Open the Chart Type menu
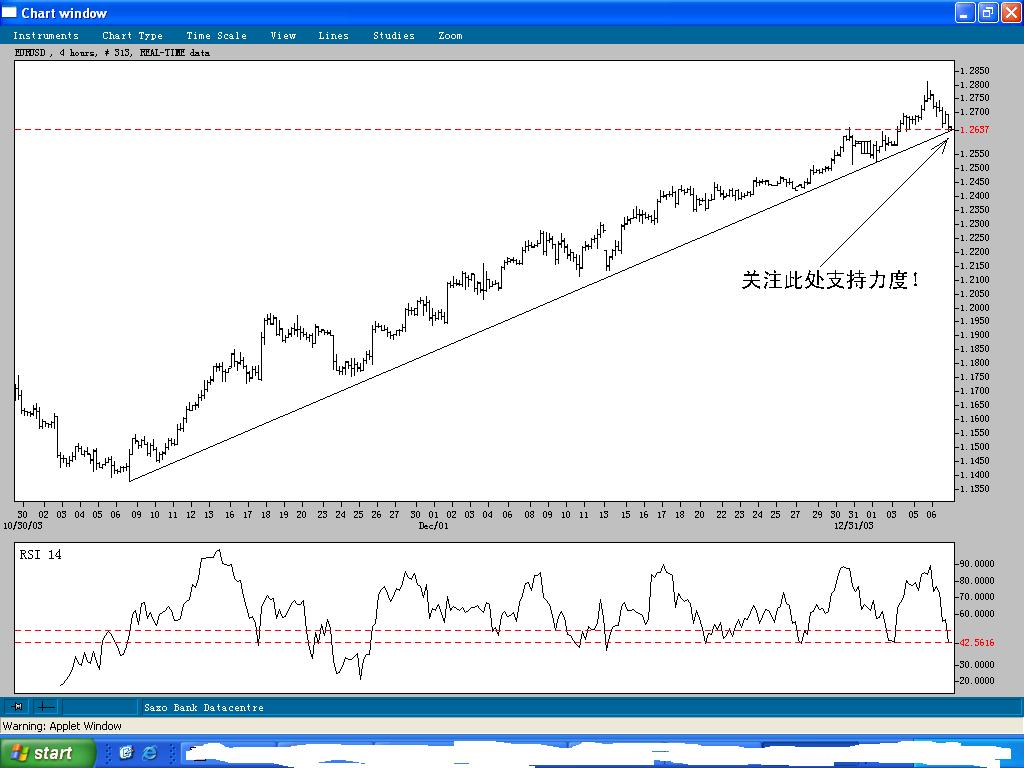The height and width of the screenshot is (768, 1024). click(133, 36)
